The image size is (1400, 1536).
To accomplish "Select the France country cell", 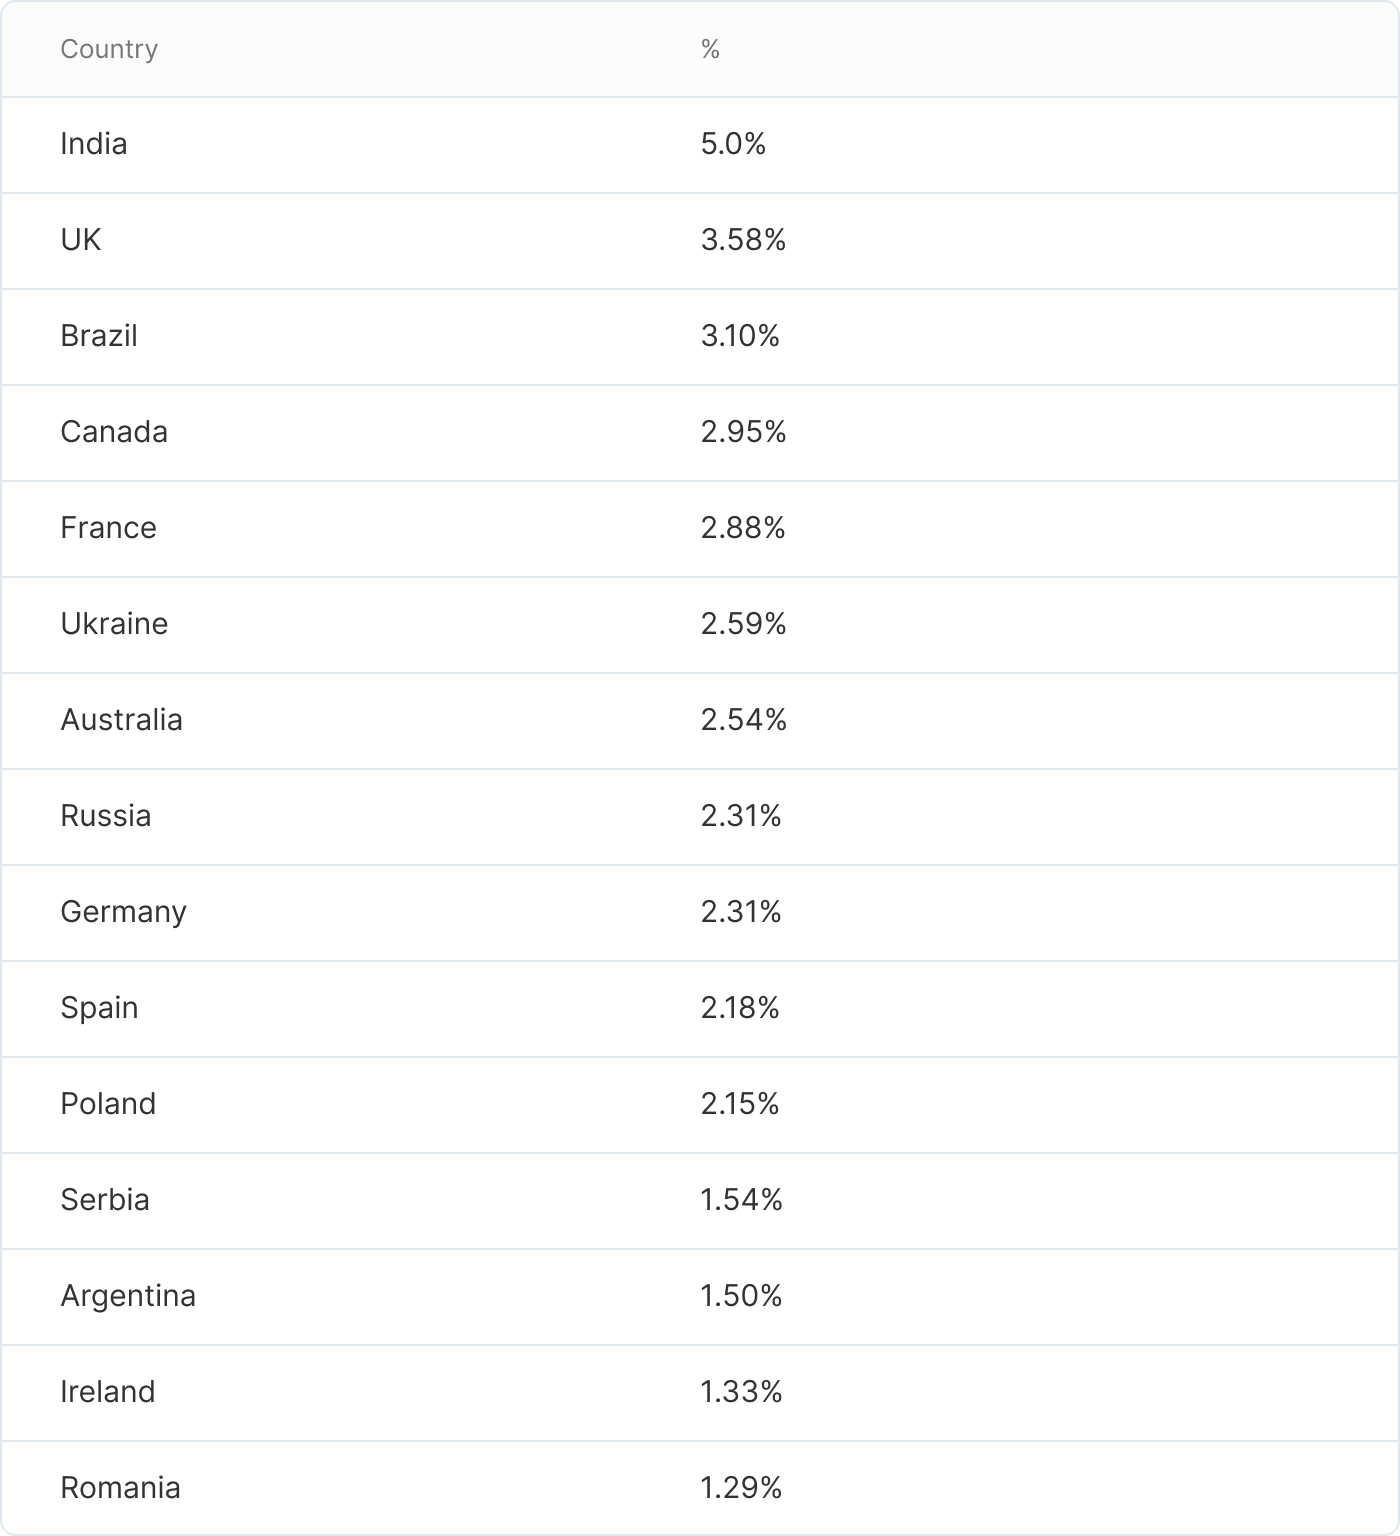I will click(x=108, y=528).
